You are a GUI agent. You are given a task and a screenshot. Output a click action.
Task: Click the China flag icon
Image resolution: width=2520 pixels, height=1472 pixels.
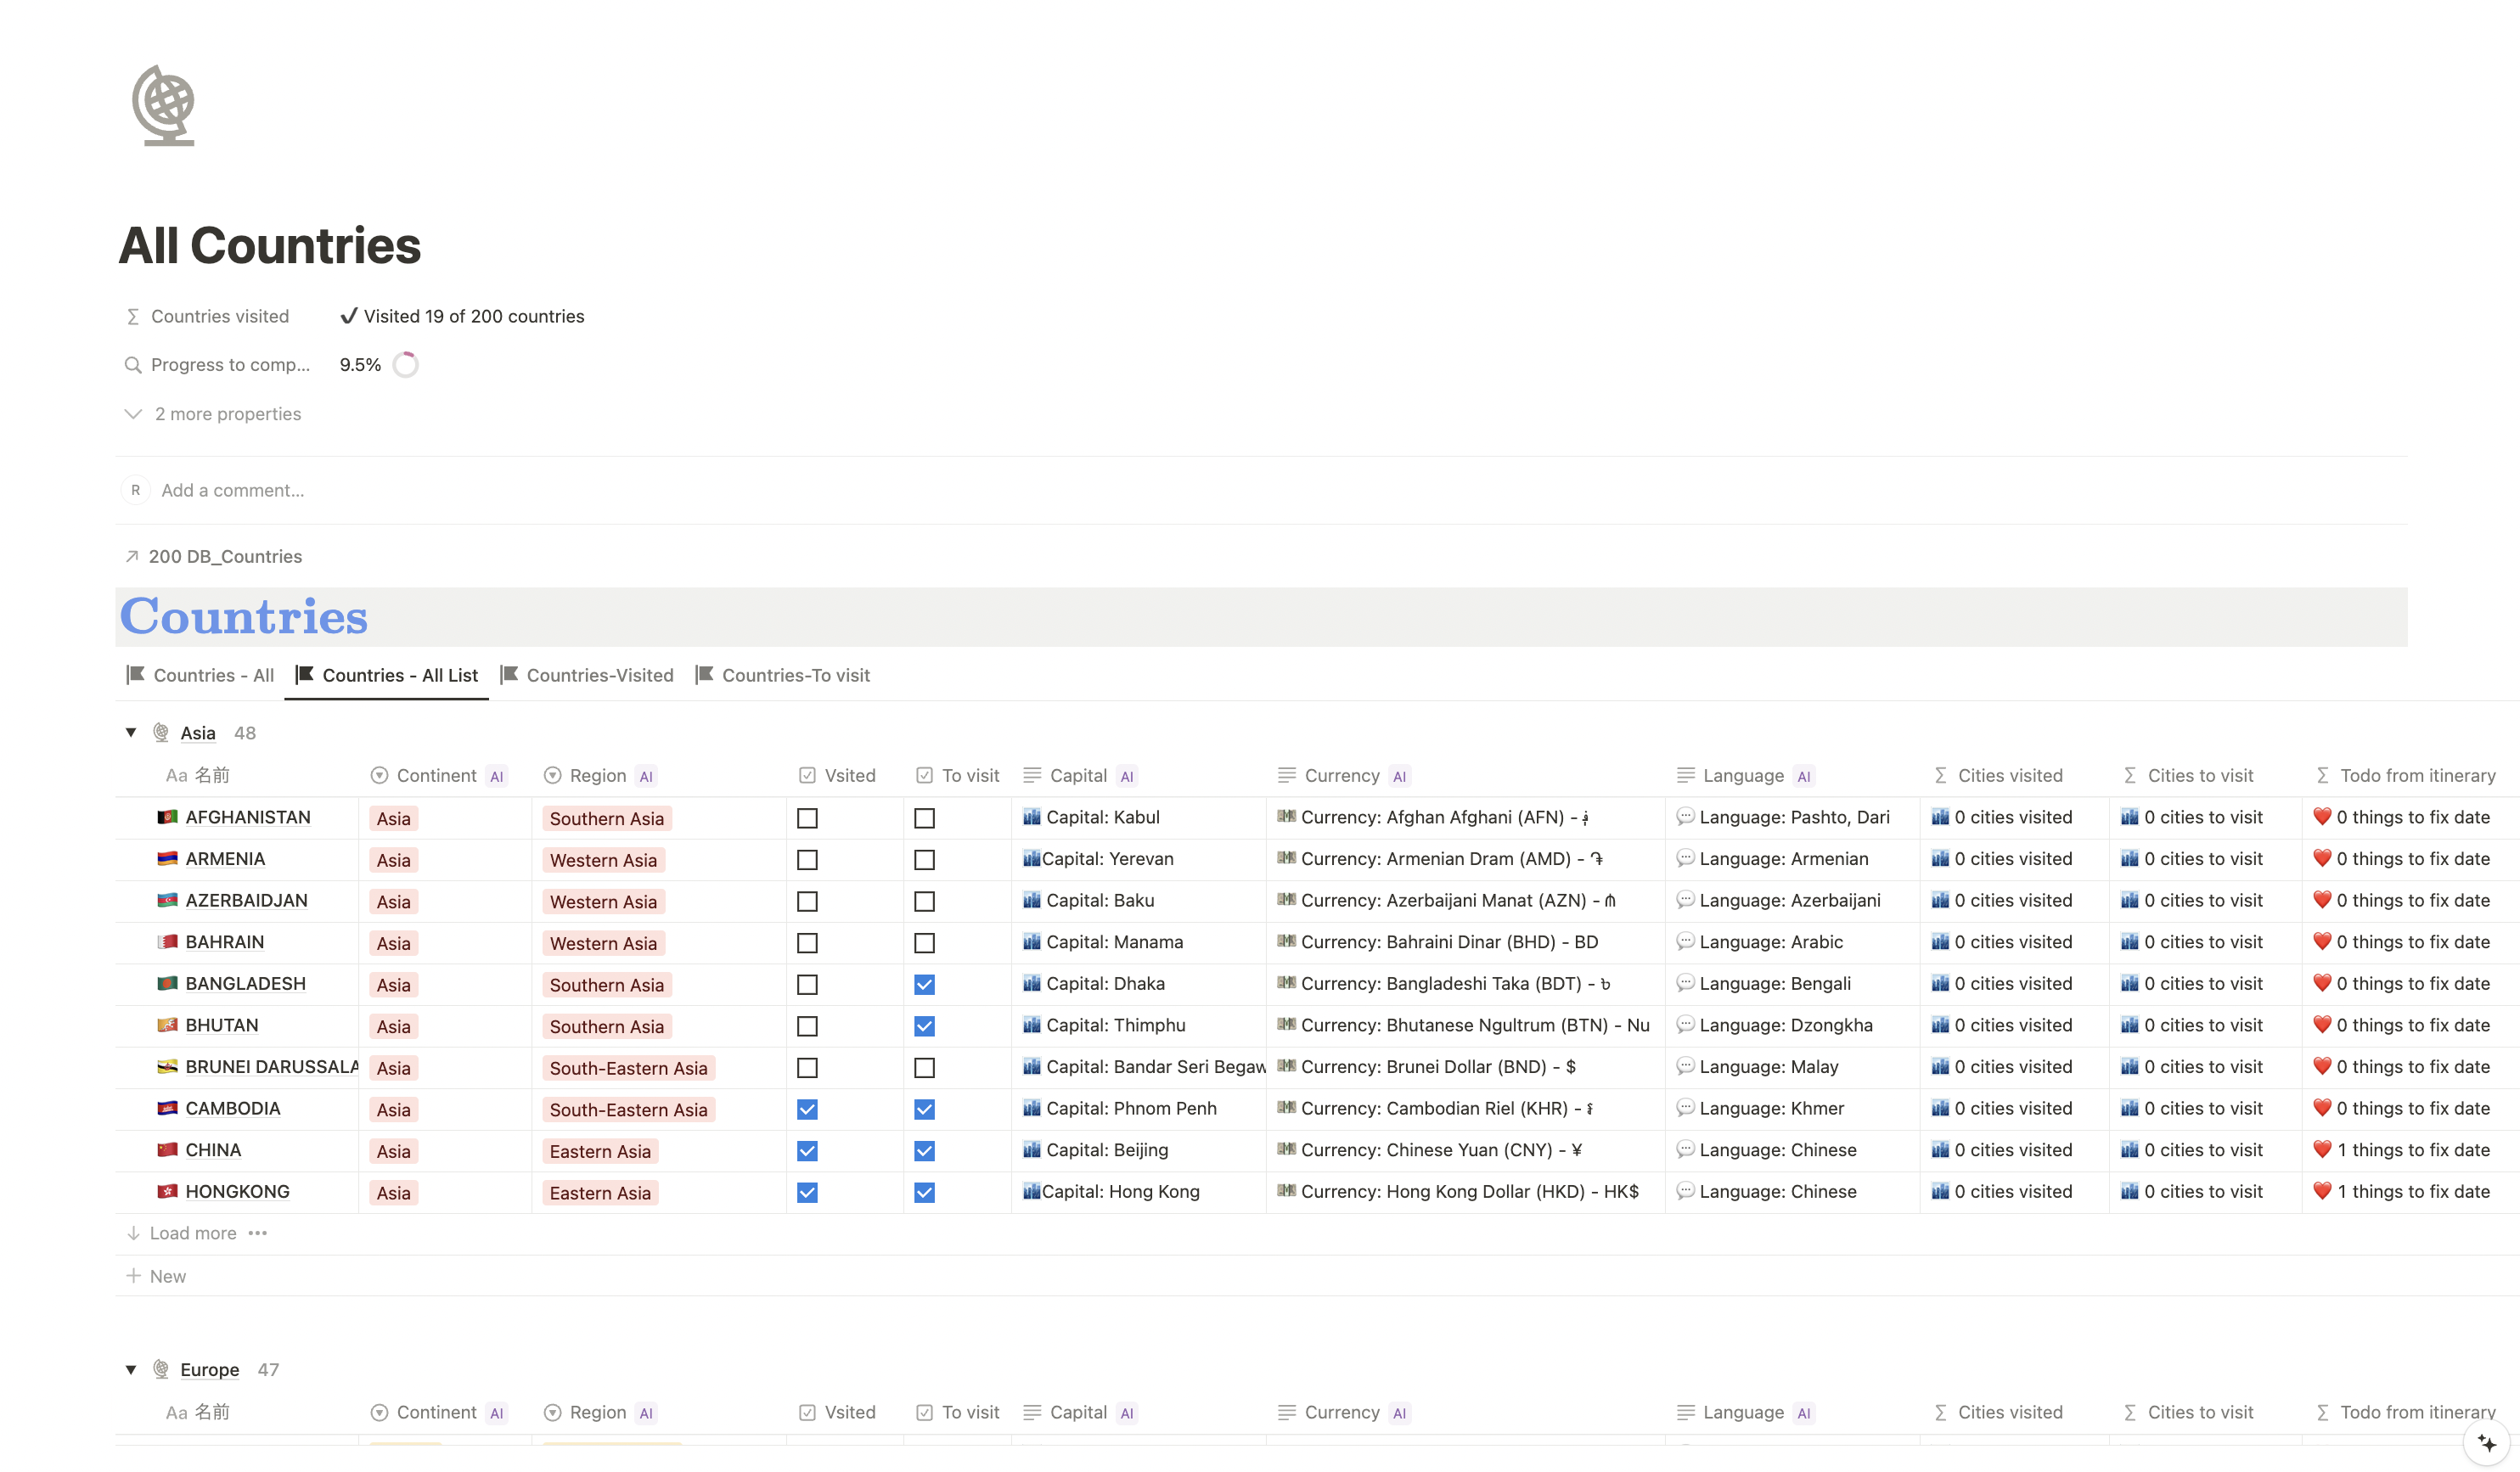click(167, 1150)
